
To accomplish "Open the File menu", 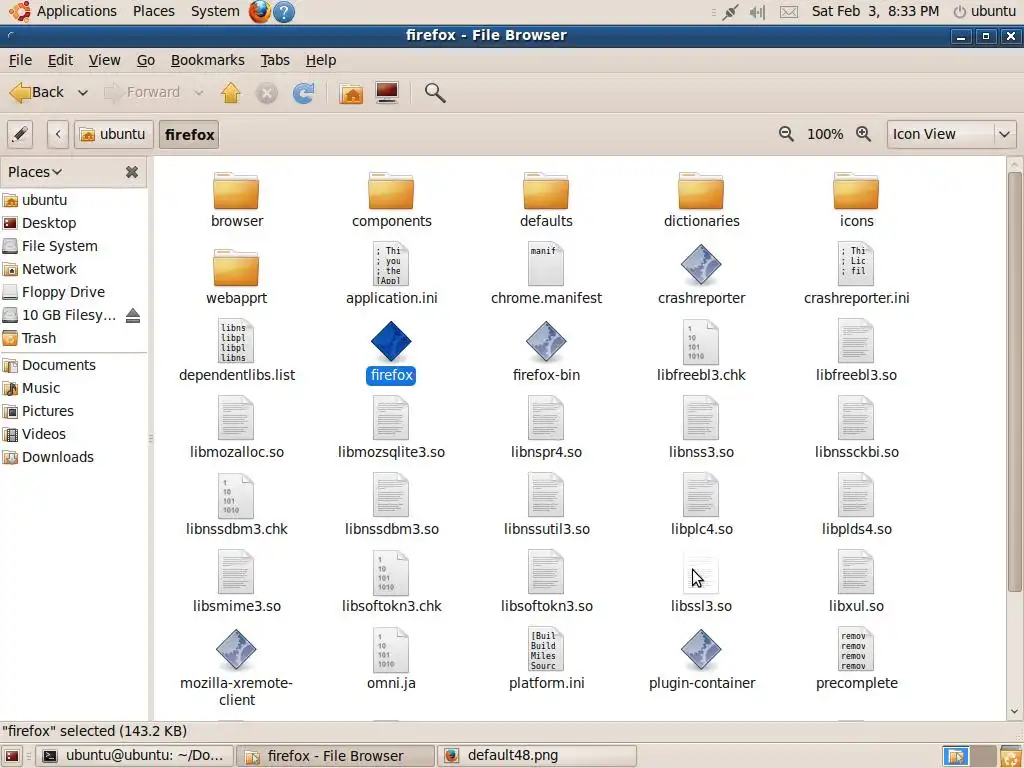I will (x=20, y=60).
